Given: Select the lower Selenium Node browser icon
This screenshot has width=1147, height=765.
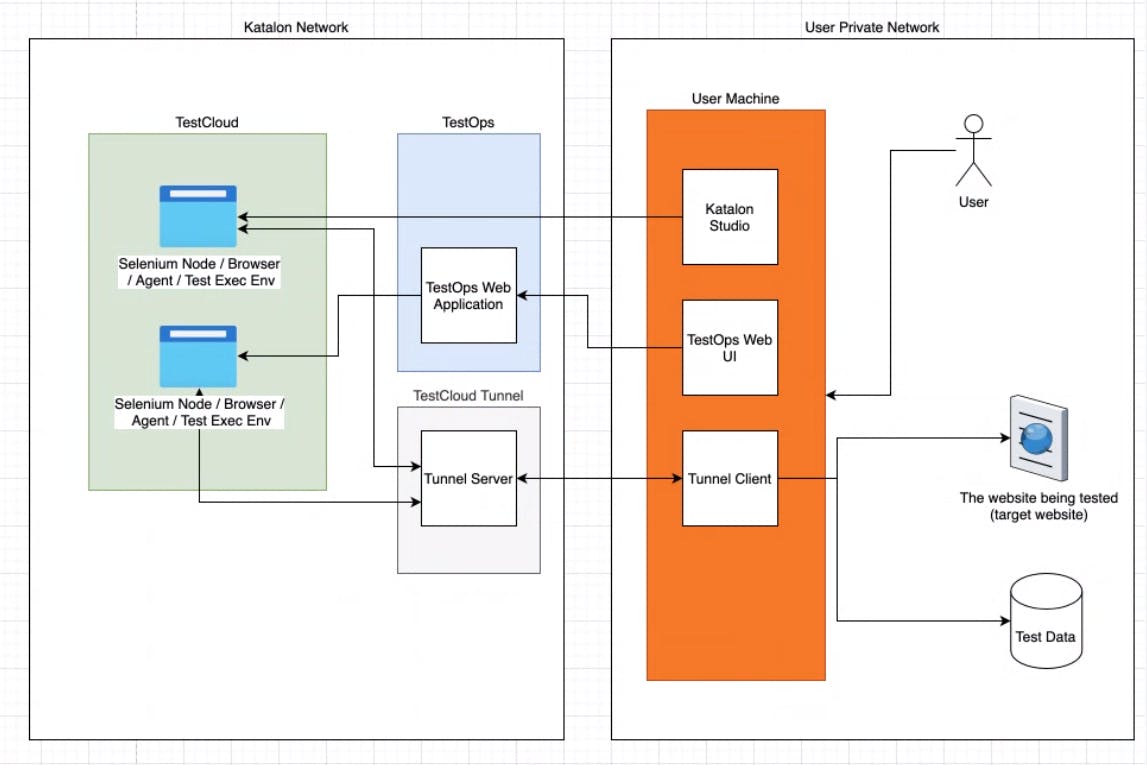Looking at the screenshot, I should tap(198, 356).
